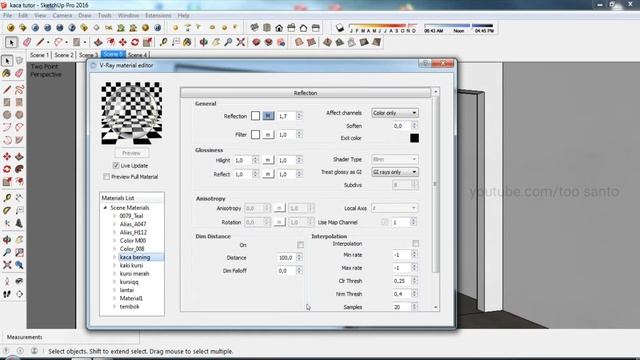
Task: Expand the tembok material node
Action: (115, 307)
